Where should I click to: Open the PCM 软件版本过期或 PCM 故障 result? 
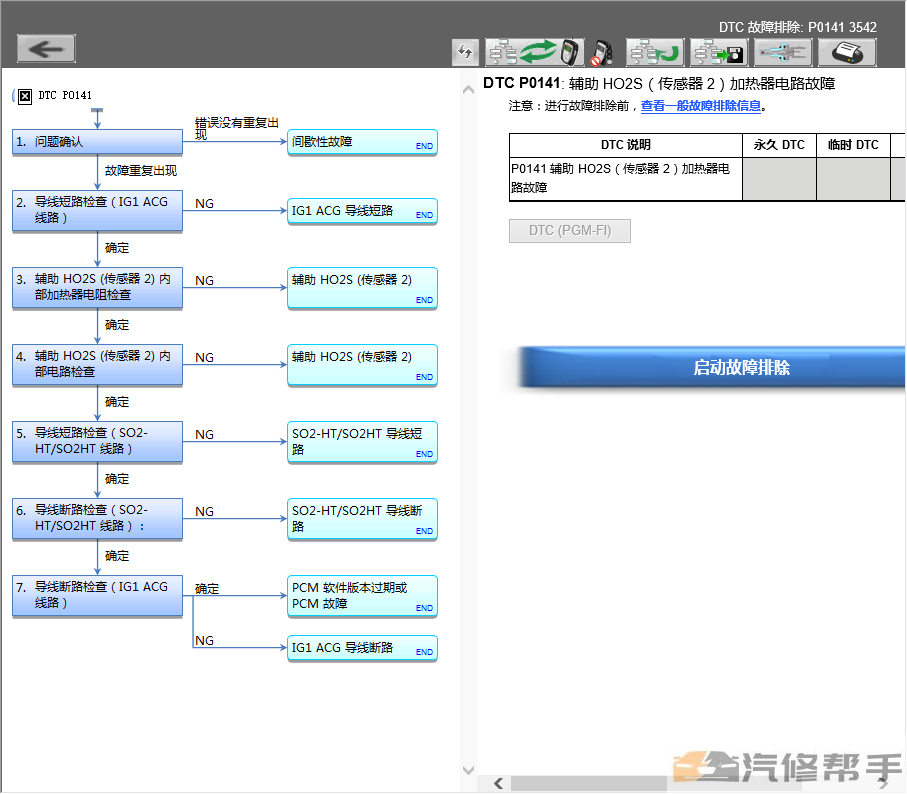[x=362, y=596]
